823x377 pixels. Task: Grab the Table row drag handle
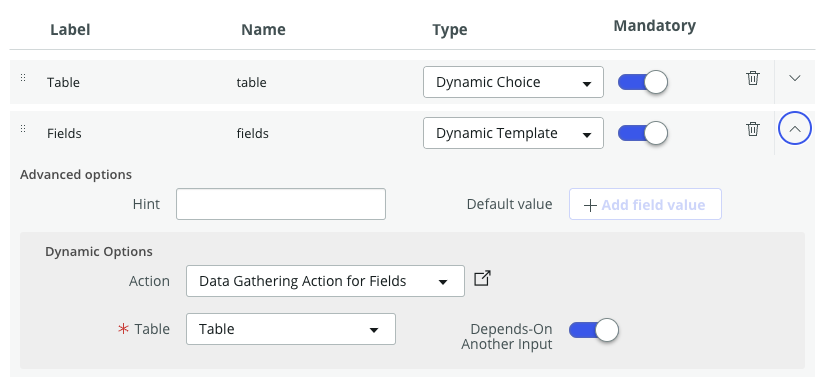point(23,78)
